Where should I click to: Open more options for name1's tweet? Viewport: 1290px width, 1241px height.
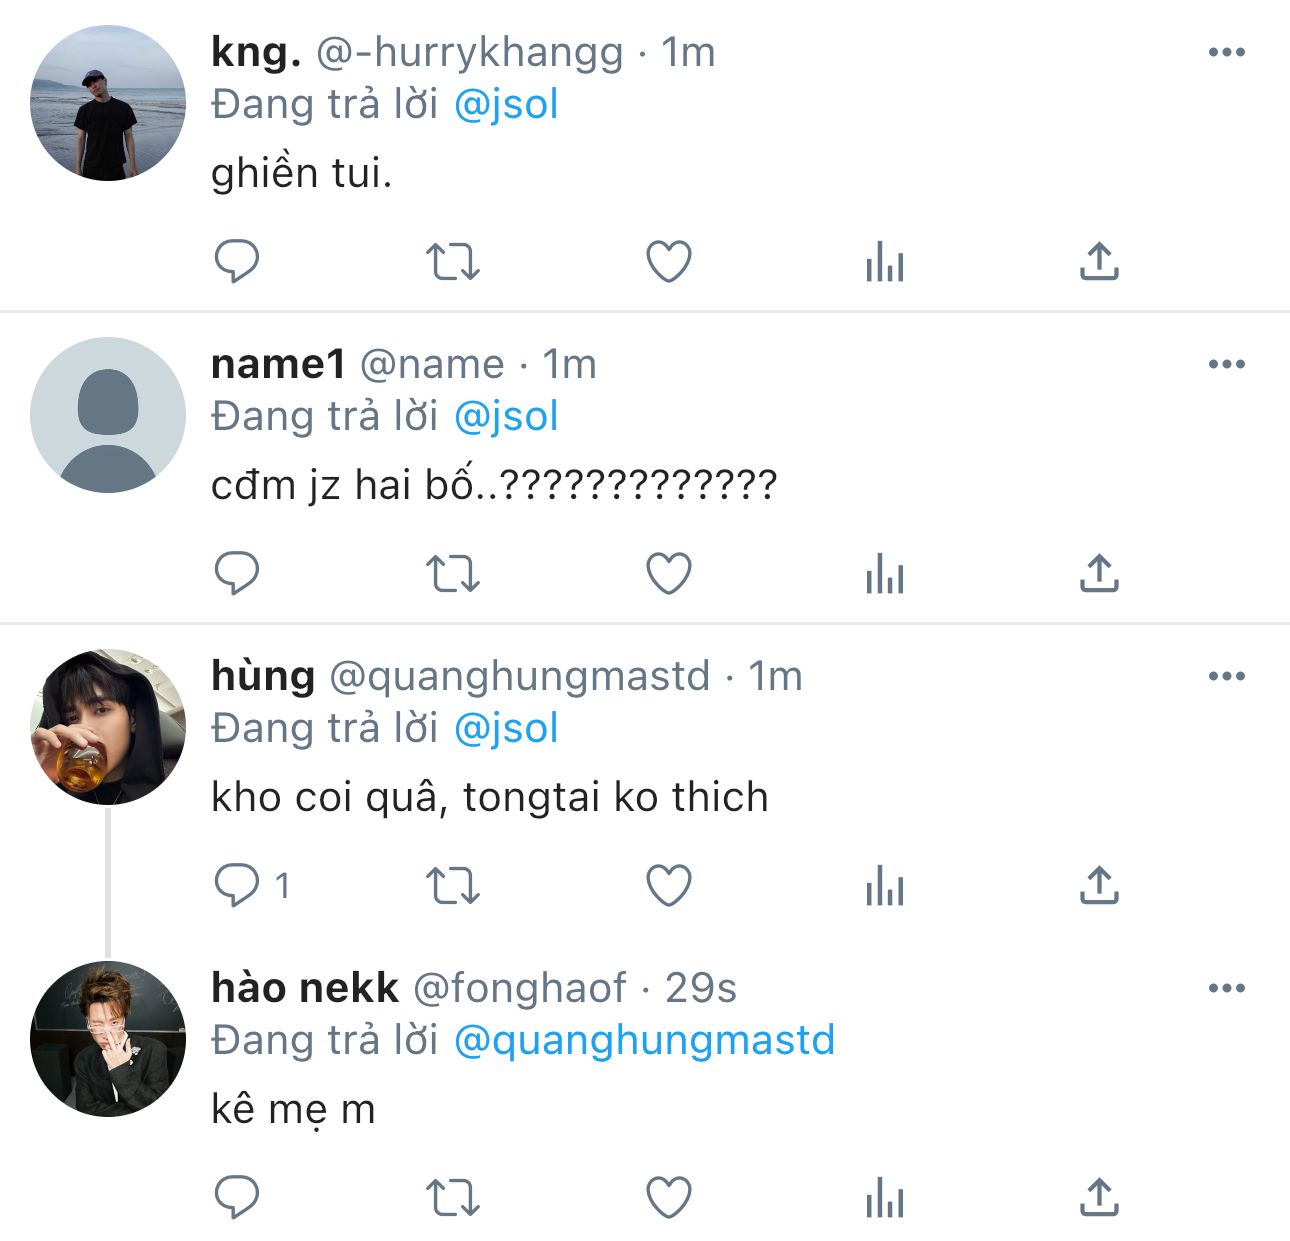[1226, 365]
